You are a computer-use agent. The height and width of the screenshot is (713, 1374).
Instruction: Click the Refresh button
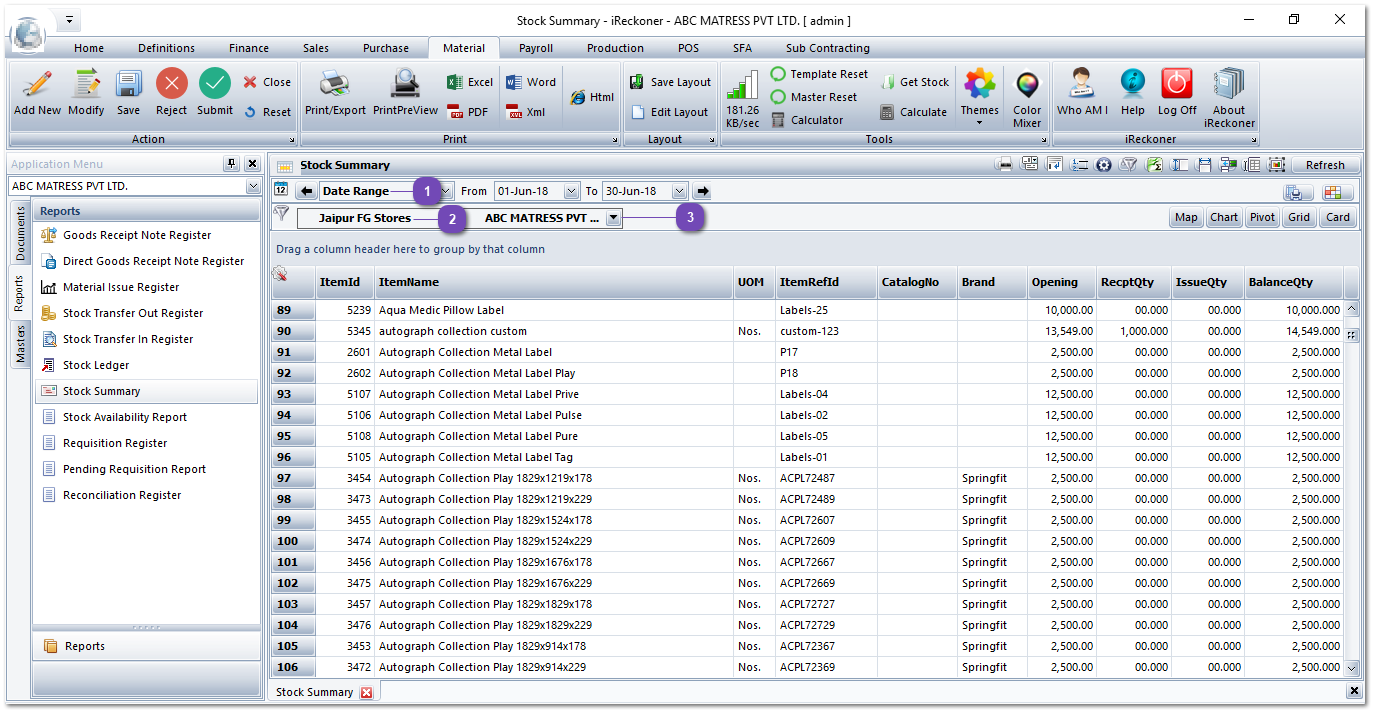(x=1325, y=165)
